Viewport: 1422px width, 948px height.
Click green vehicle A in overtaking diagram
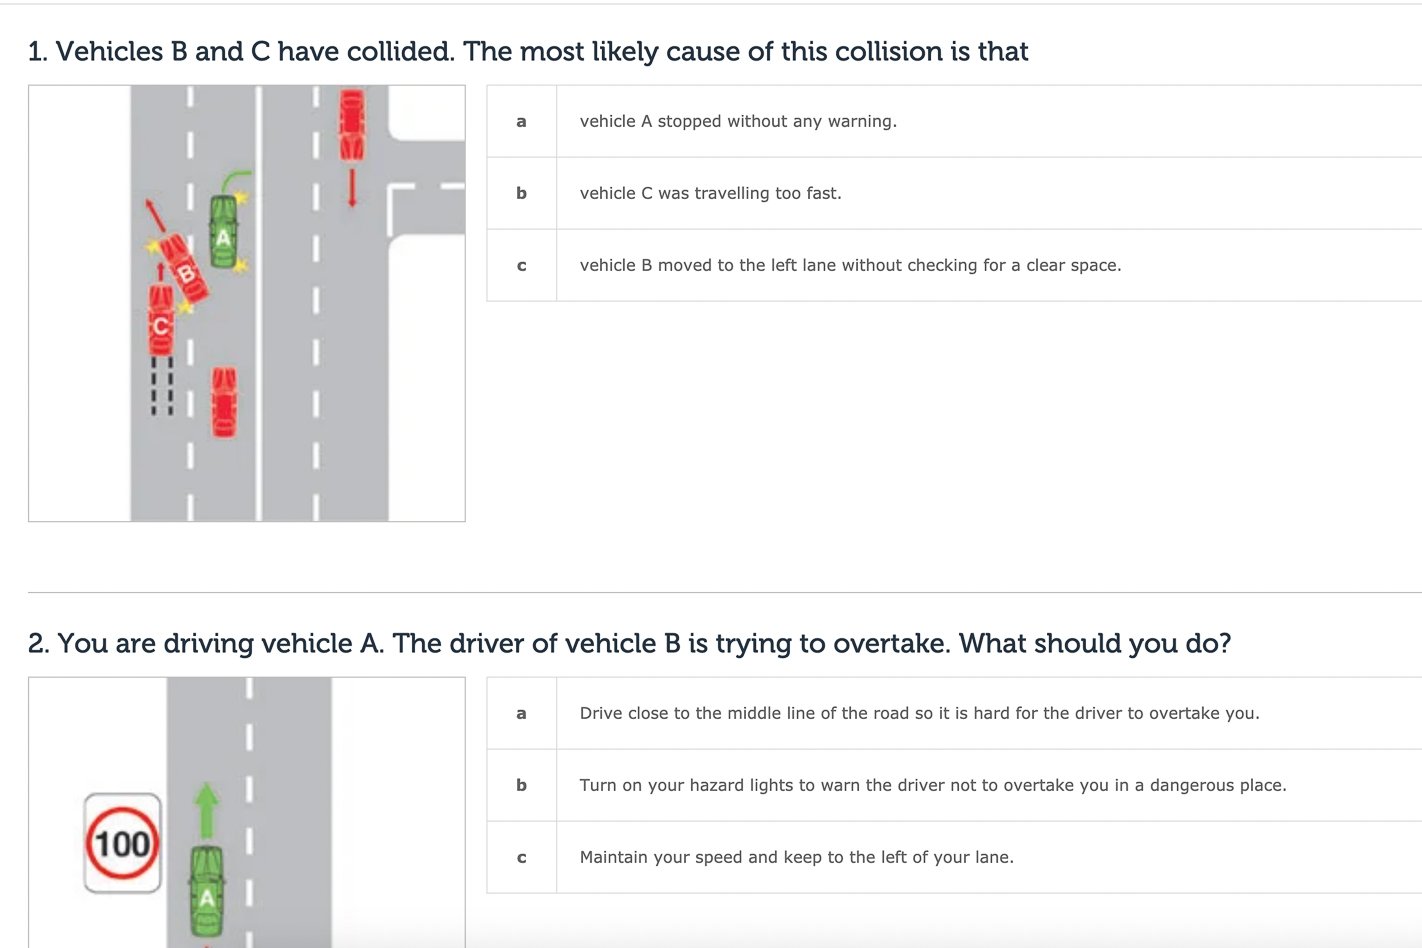tap(207, 892)
